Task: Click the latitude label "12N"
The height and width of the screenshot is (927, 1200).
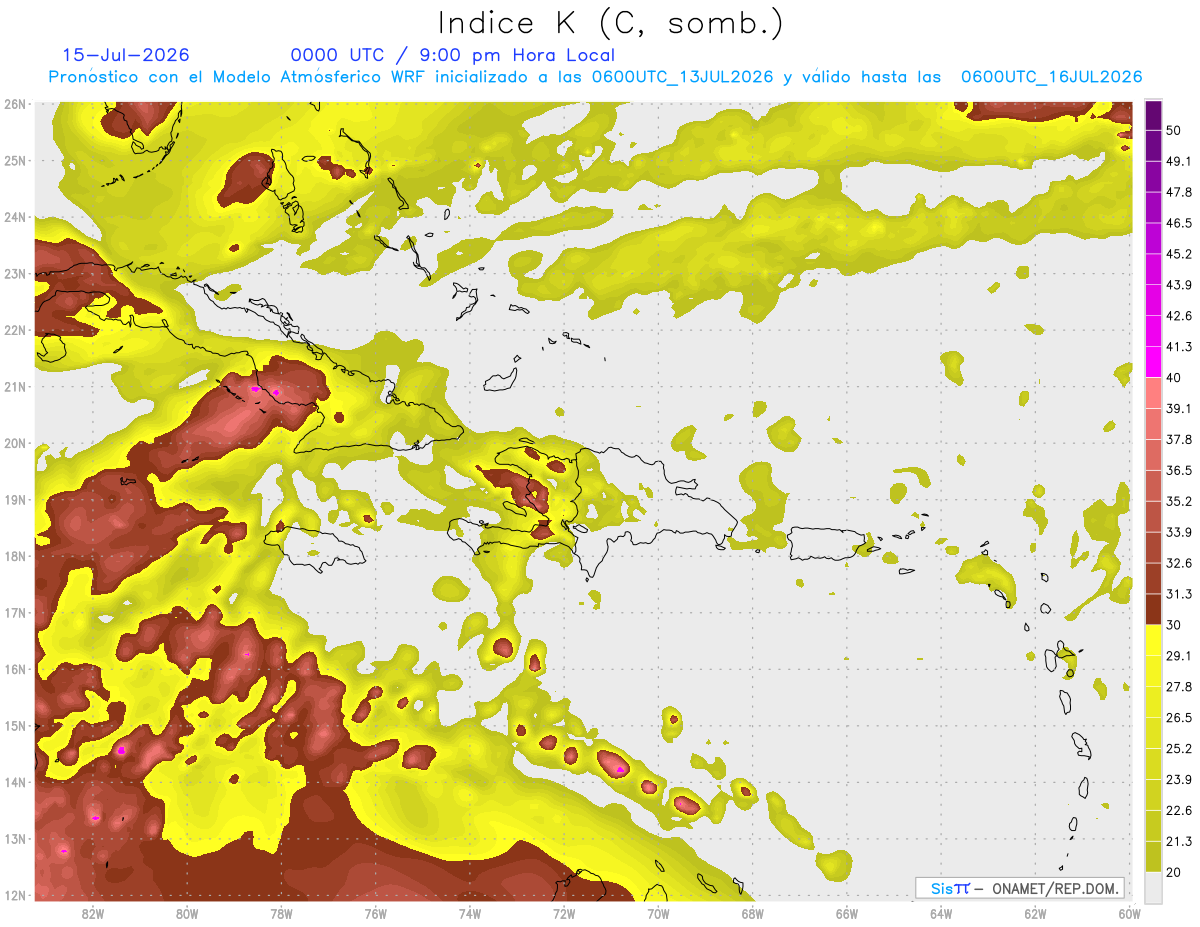Action: pyautogui.click(x=15, y=895)
